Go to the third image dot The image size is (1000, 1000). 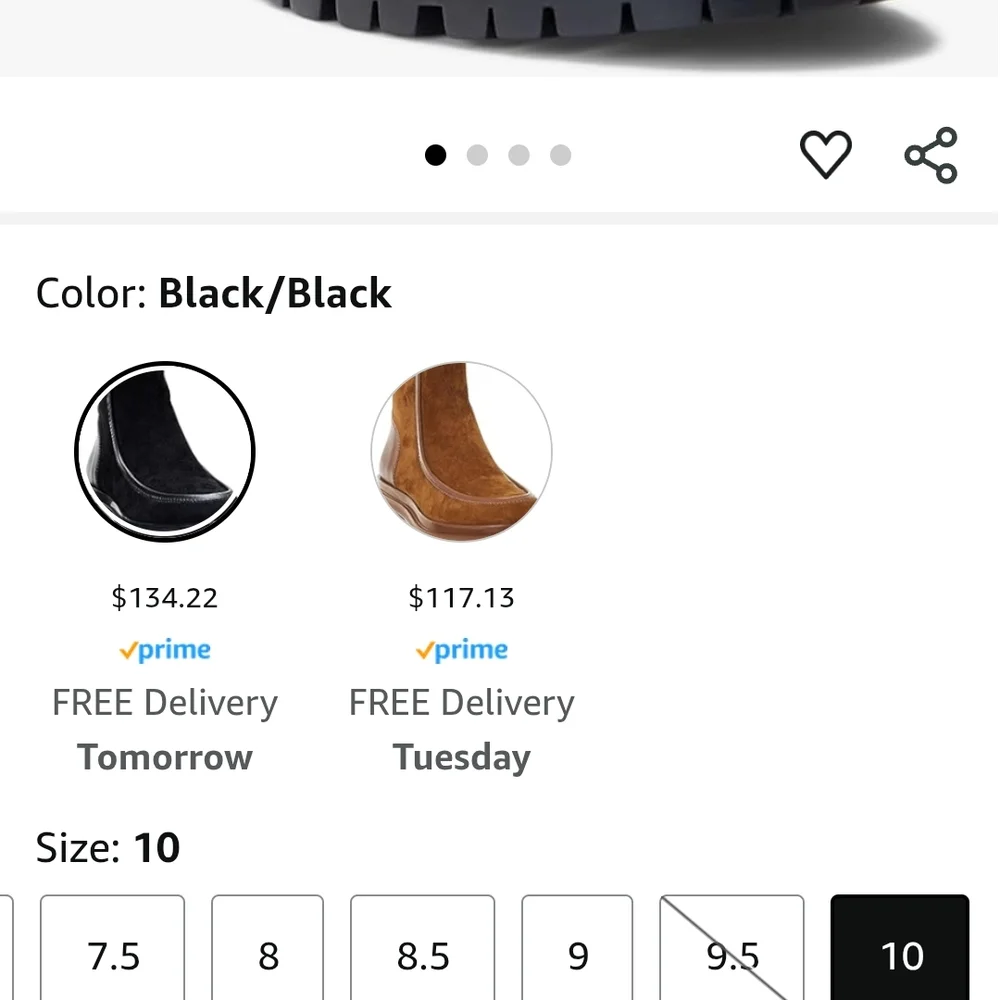(519, 155)
